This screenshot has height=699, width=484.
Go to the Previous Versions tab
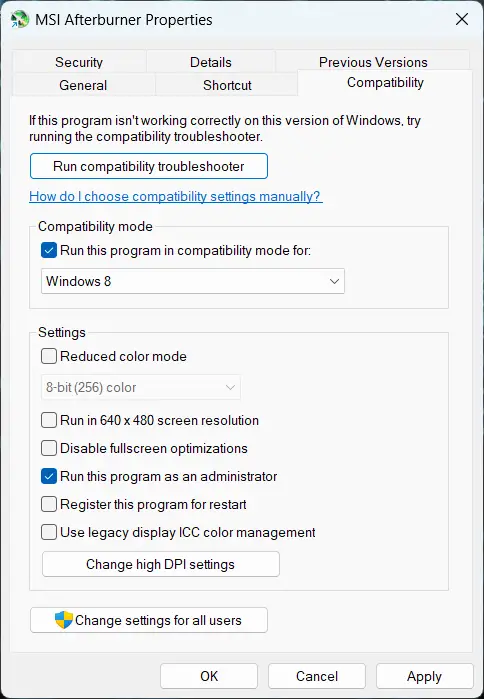373,61
